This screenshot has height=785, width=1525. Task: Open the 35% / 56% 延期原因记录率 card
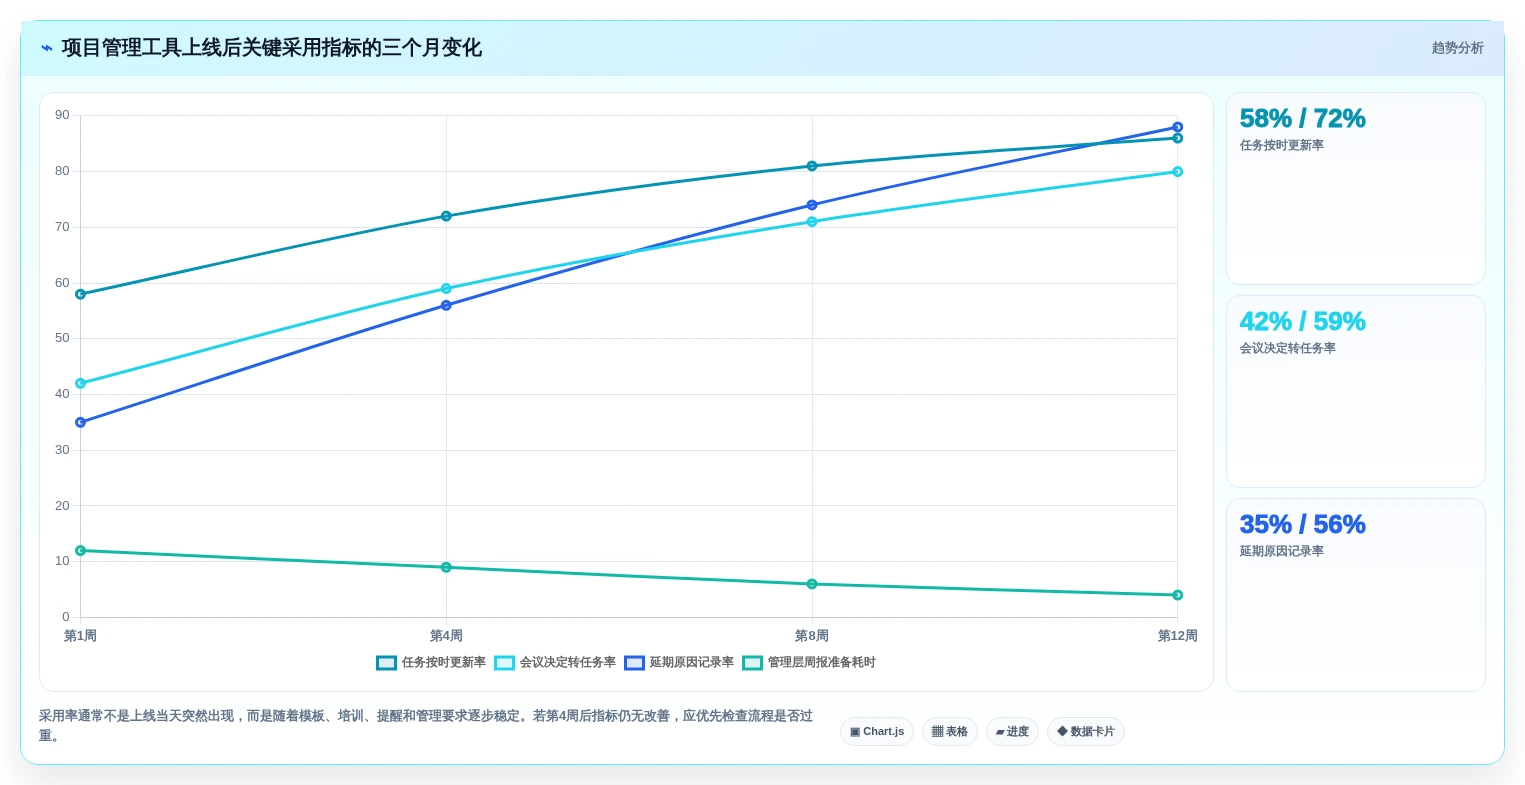(1356, 595)
